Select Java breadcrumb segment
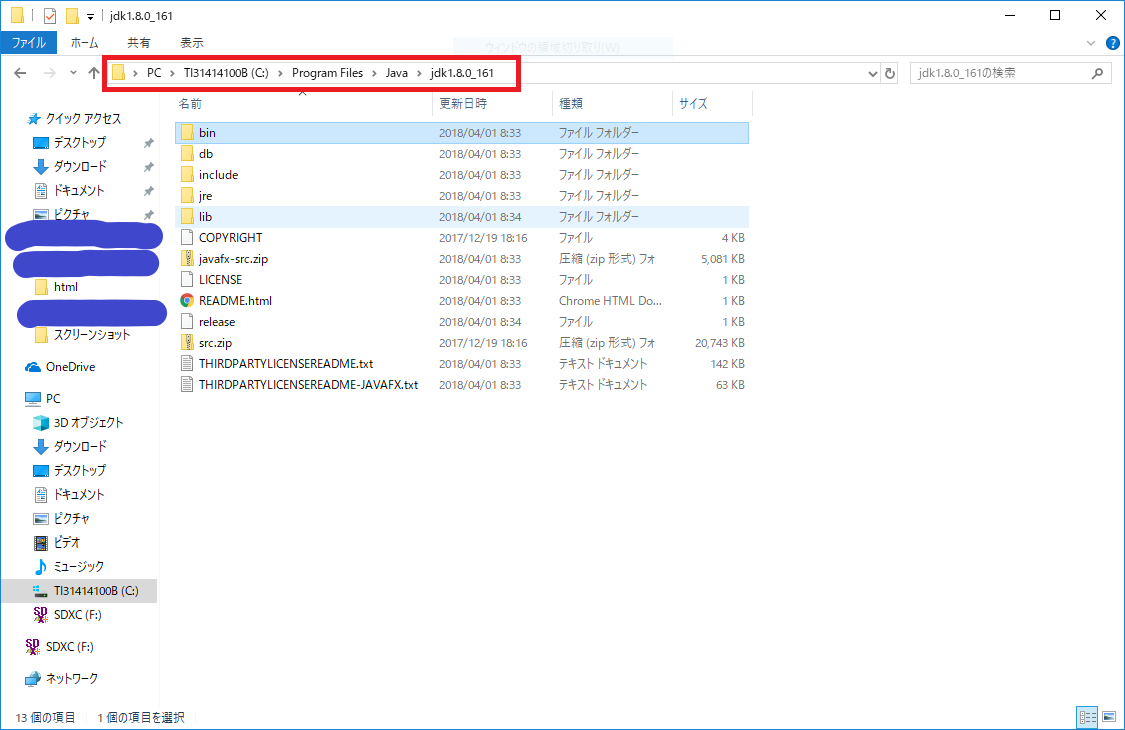Viewport: 1125px width, 730px height. pyautogui.click(x=396, y=73)
